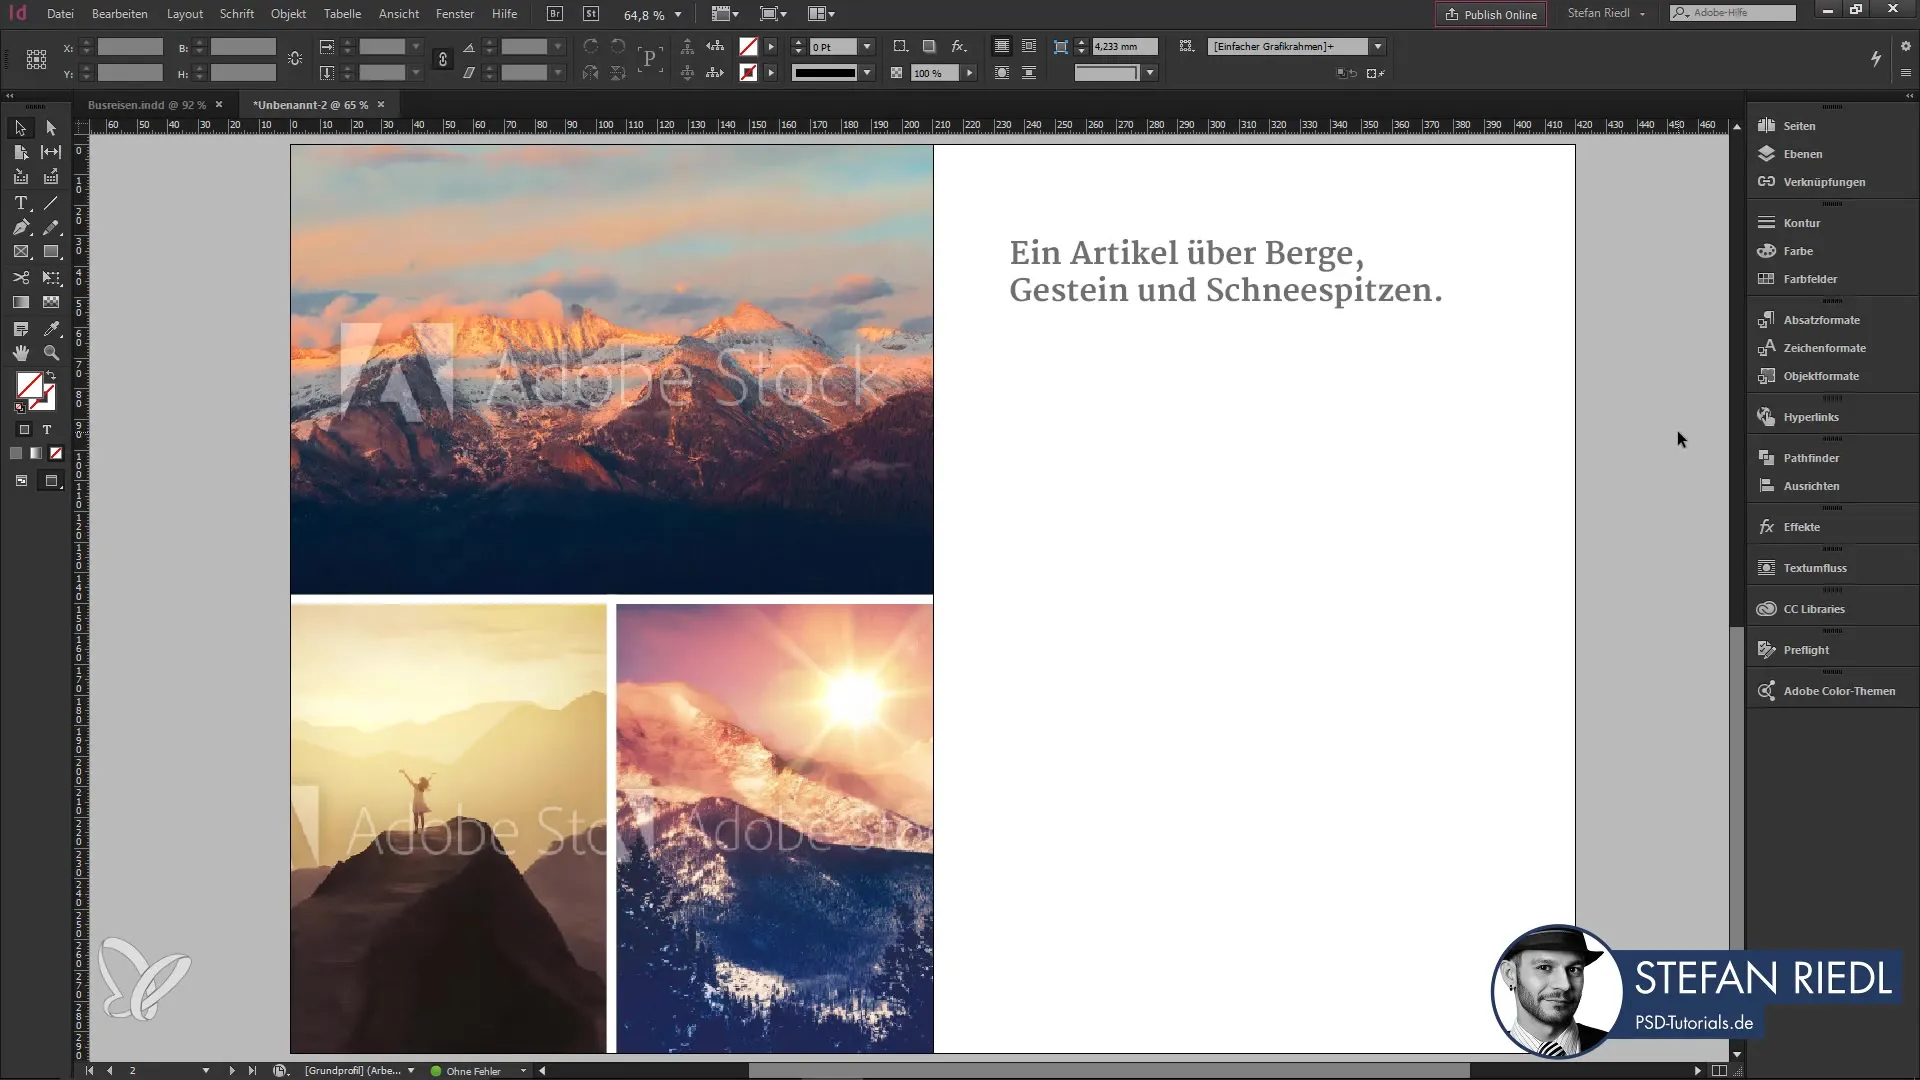Image resolution: width=1920 pixels, height=1080 pixels.
Task: Select the Content Collector tool
Action: pyautogui.click(x=20, y=177)
